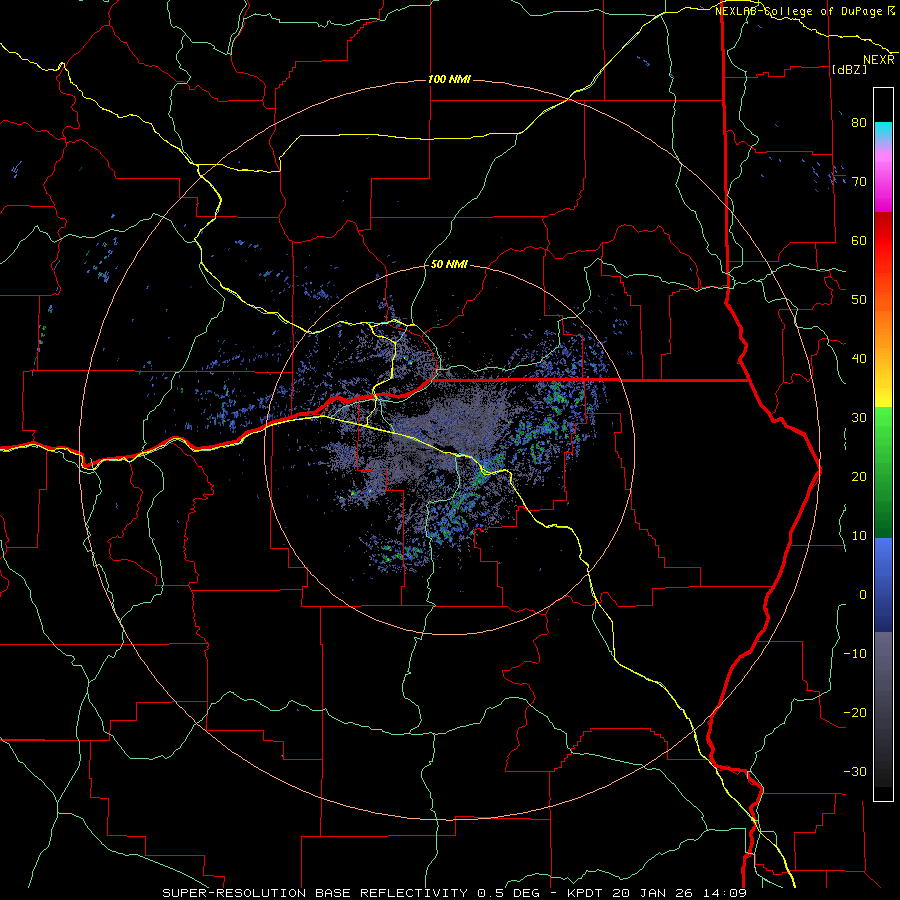Click the magenta-pink segment of the color bar

883,181
